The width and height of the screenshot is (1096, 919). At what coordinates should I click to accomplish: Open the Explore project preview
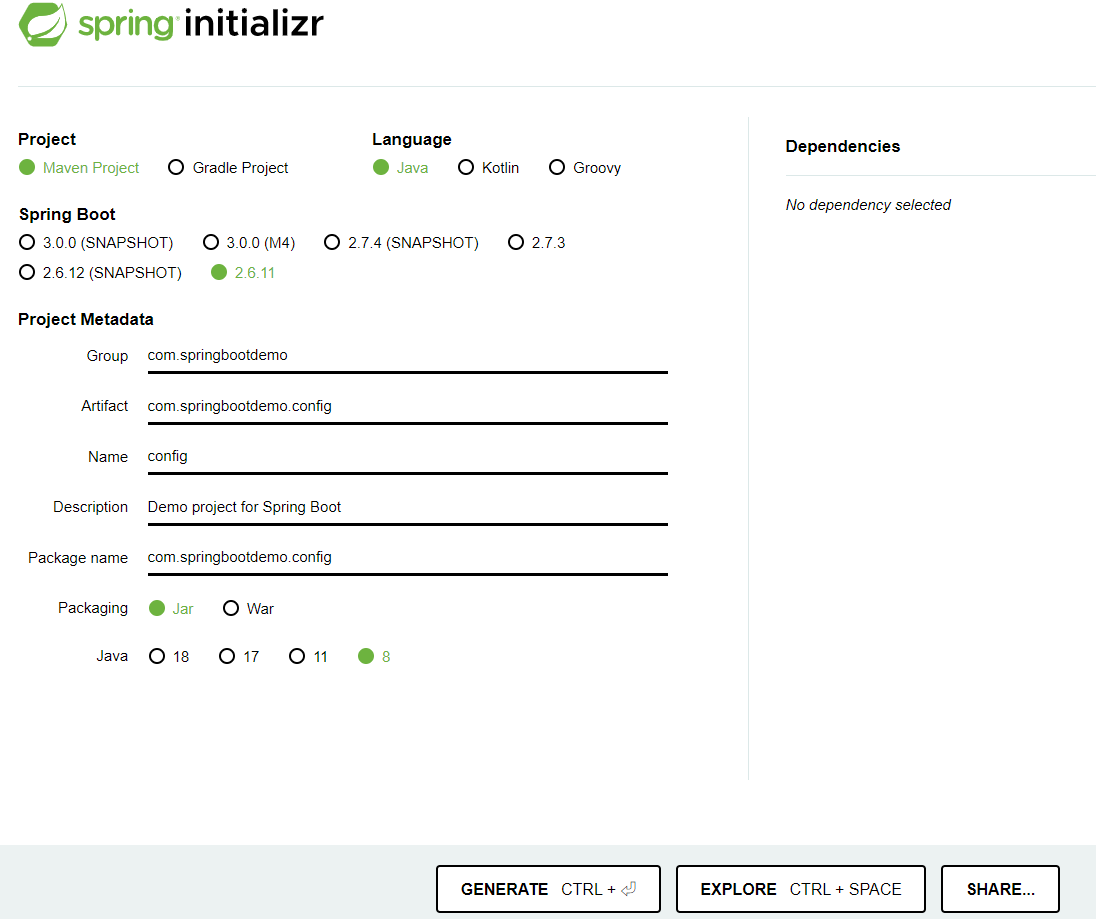(800, 888)
